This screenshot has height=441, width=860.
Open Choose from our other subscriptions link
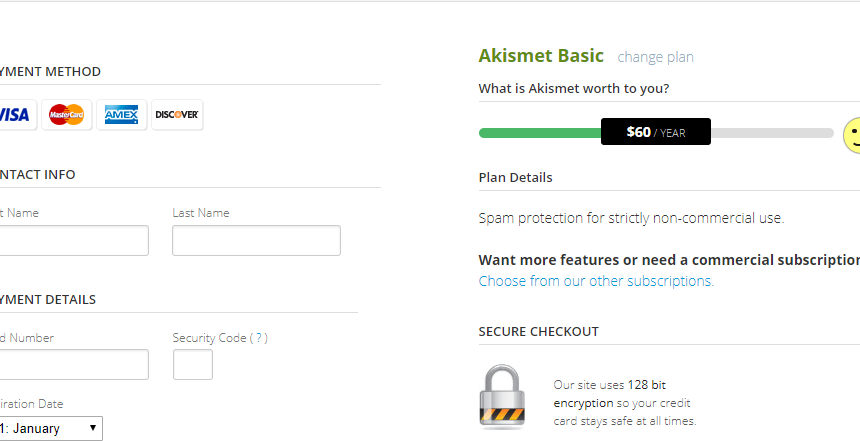pos(596,281)
